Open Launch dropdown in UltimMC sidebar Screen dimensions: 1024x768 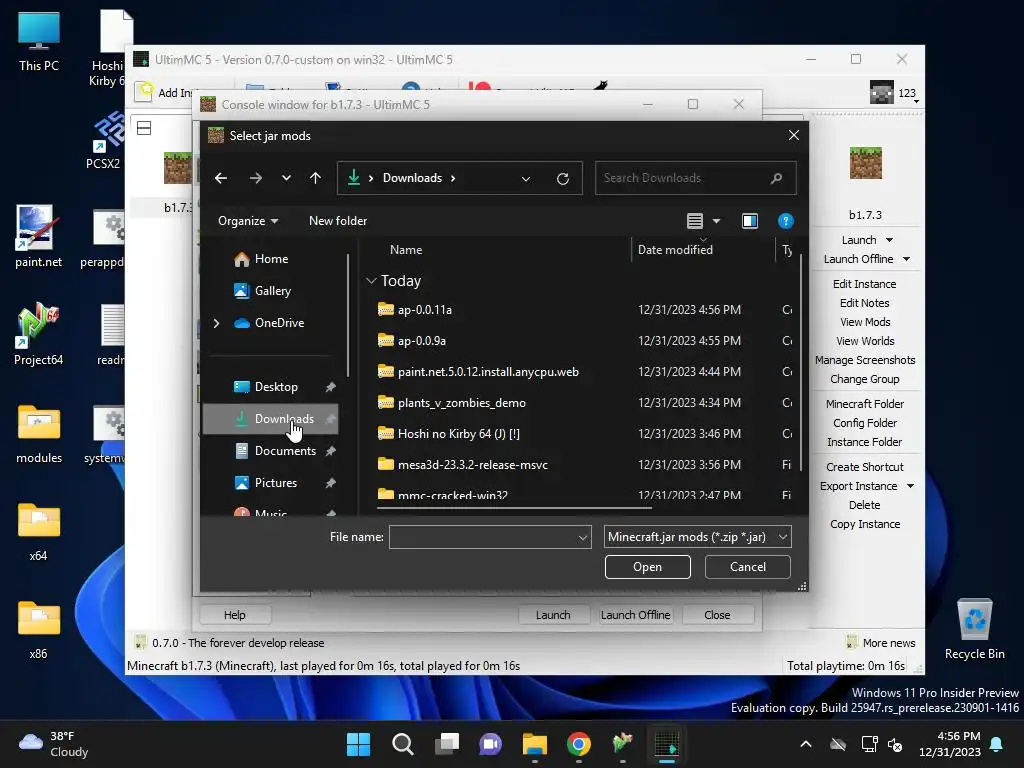coord(889,240)
